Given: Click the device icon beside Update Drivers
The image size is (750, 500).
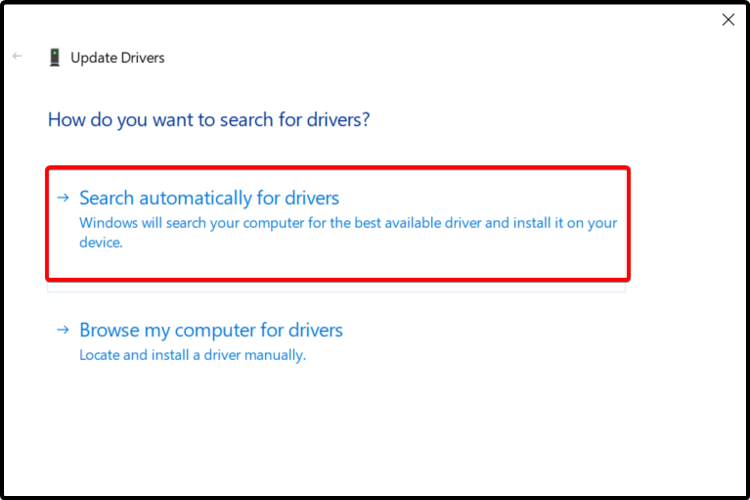Looking at the screenshot, I should coord(54,57).
